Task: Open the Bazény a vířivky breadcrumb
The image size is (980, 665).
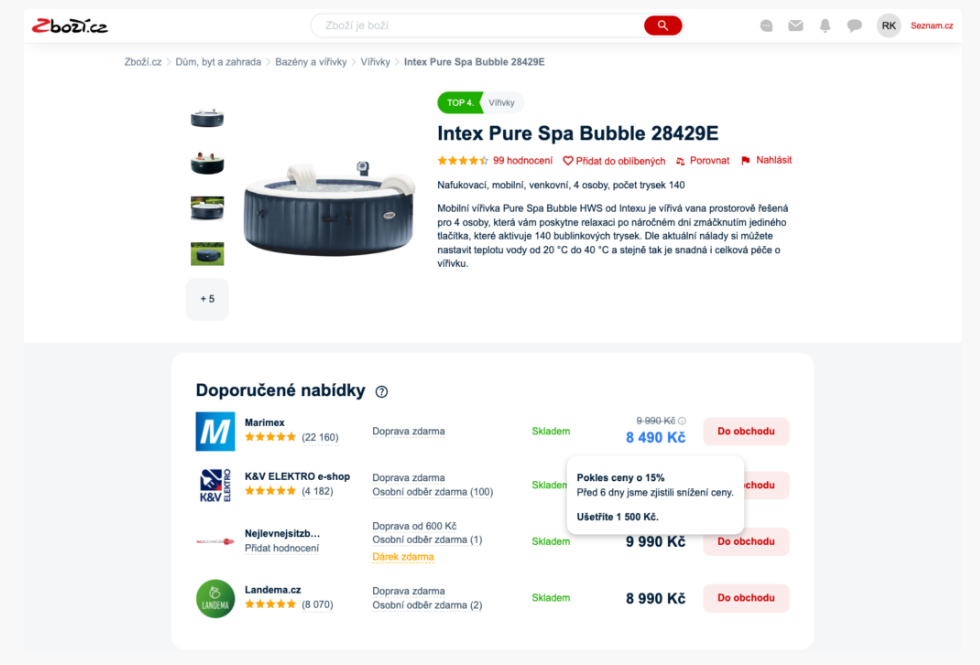Action: point(311,62)
